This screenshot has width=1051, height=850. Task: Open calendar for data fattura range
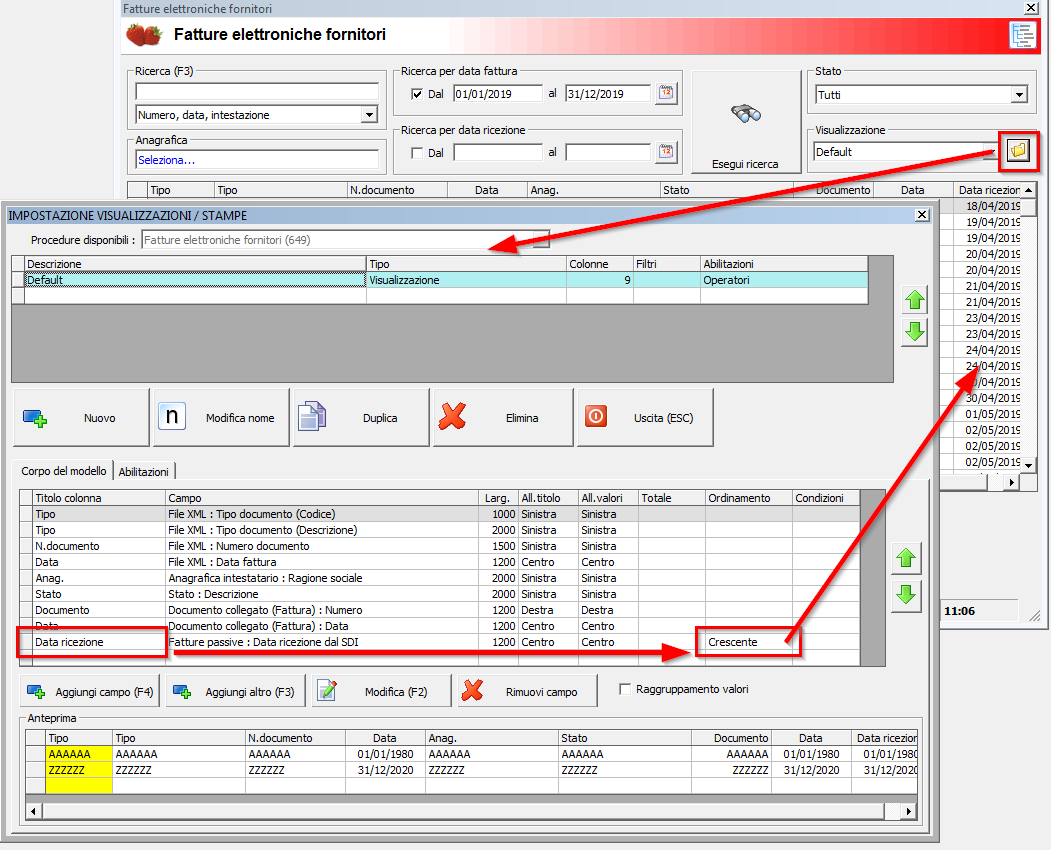(x=666, y=93)
